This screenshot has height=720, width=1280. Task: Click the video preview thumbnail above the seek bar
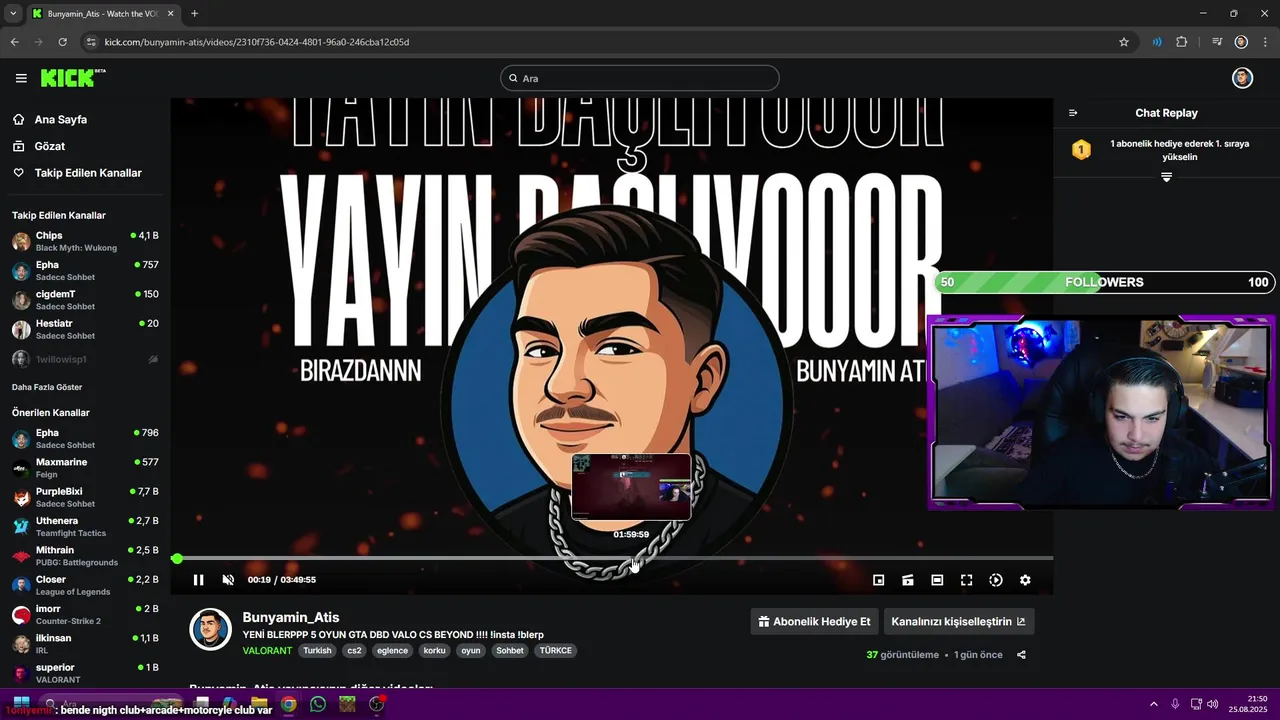coord(631,487)
